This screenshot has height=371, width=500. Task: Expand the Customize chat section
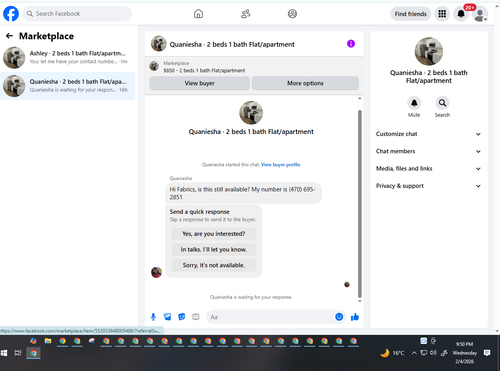point(429,134)
